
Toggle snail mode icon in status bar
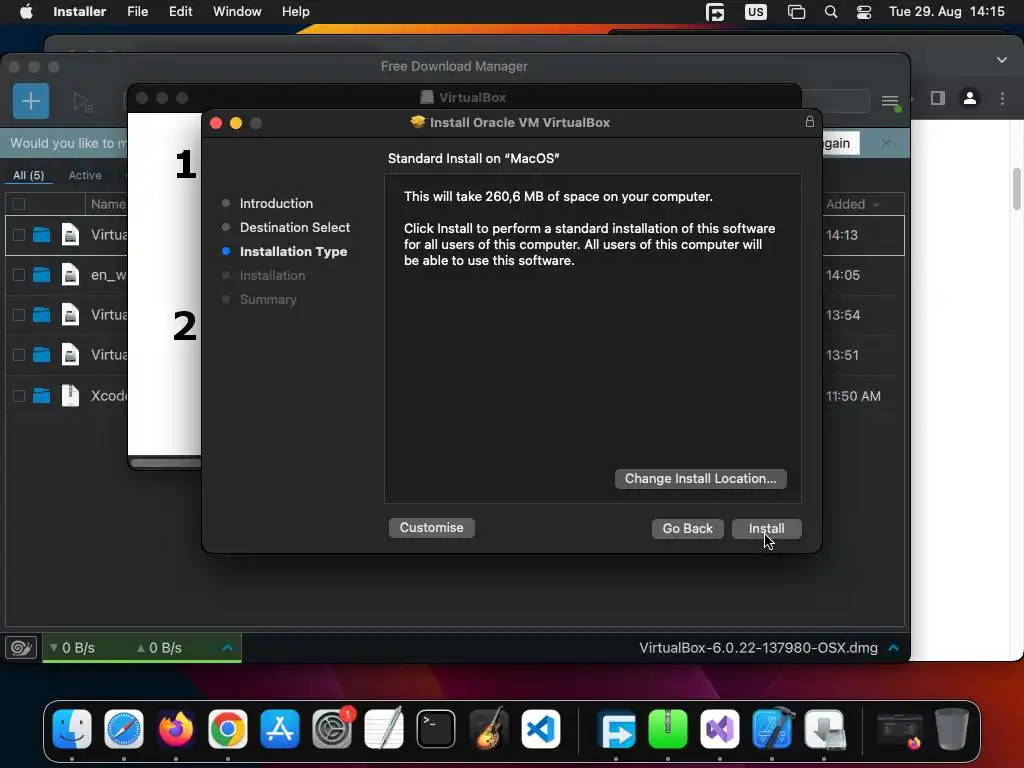click(20, 648)
